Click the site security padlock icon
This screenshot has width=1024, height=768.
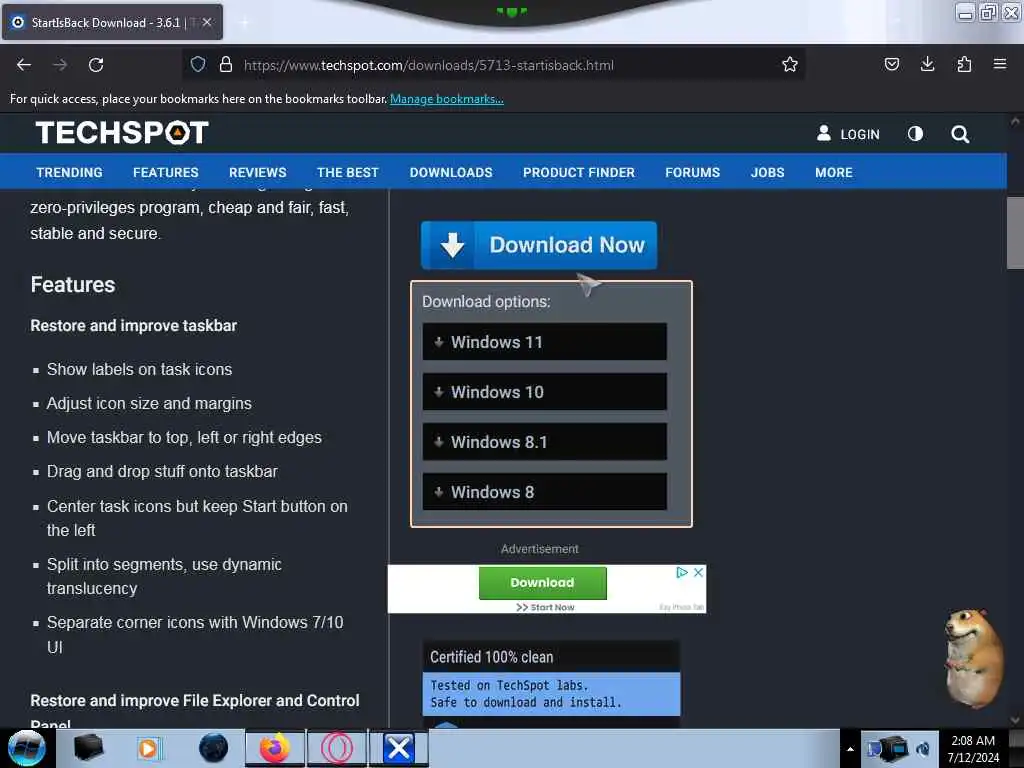point(226,64)
